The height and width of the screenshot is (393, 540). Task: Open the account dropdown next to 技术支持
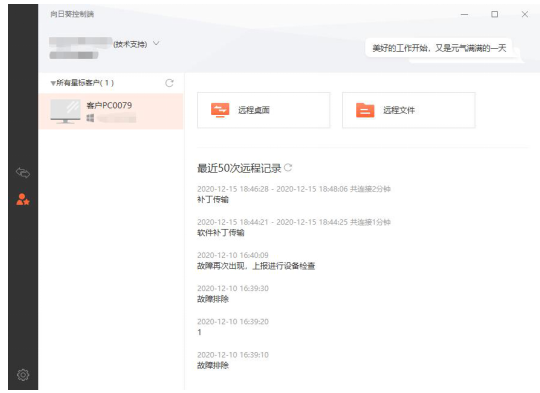pos(156,44)
